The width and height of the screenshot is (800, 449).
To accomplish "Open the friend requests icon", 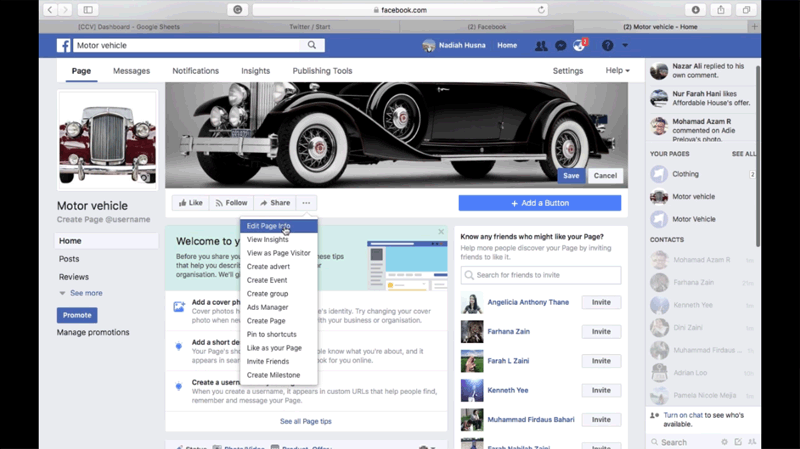I will [541, 46].
